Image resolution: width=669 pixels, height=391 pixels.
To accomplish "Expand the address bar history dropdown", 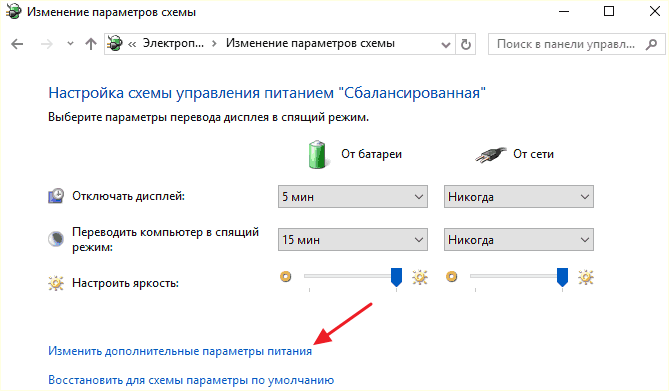I will 446,44.
